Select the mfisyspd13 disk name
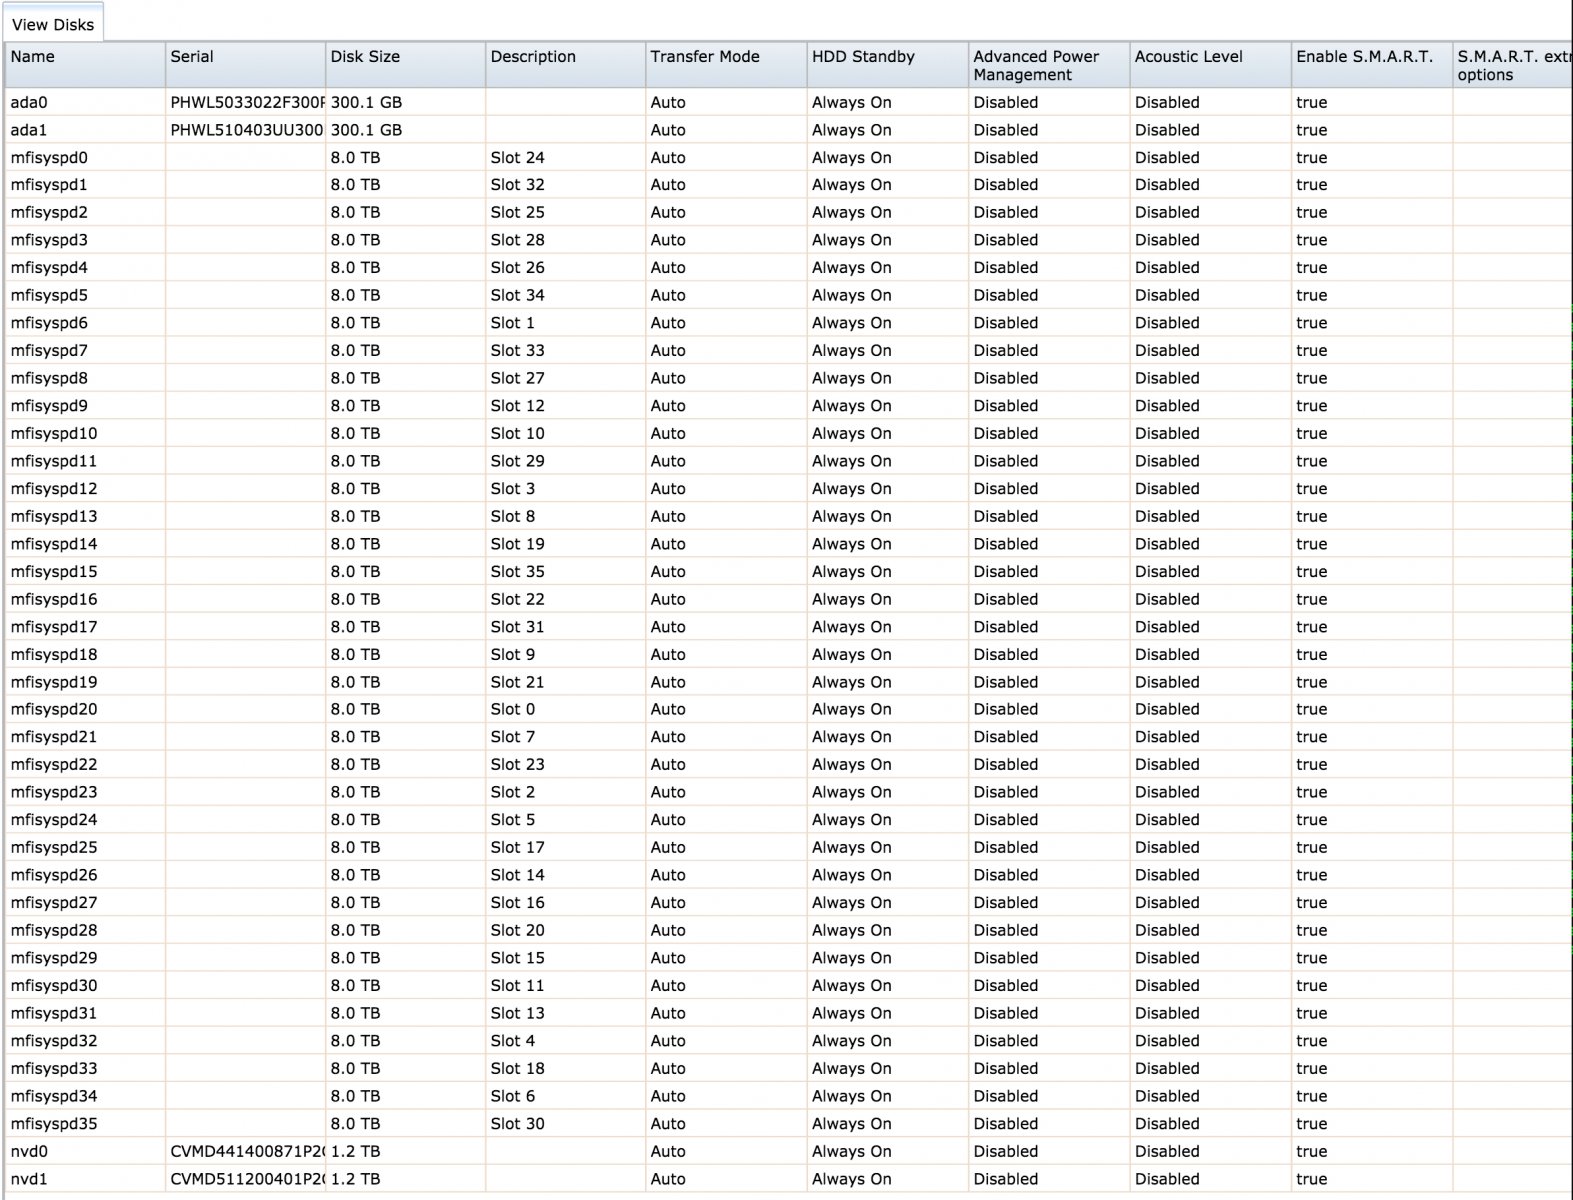 54,517
